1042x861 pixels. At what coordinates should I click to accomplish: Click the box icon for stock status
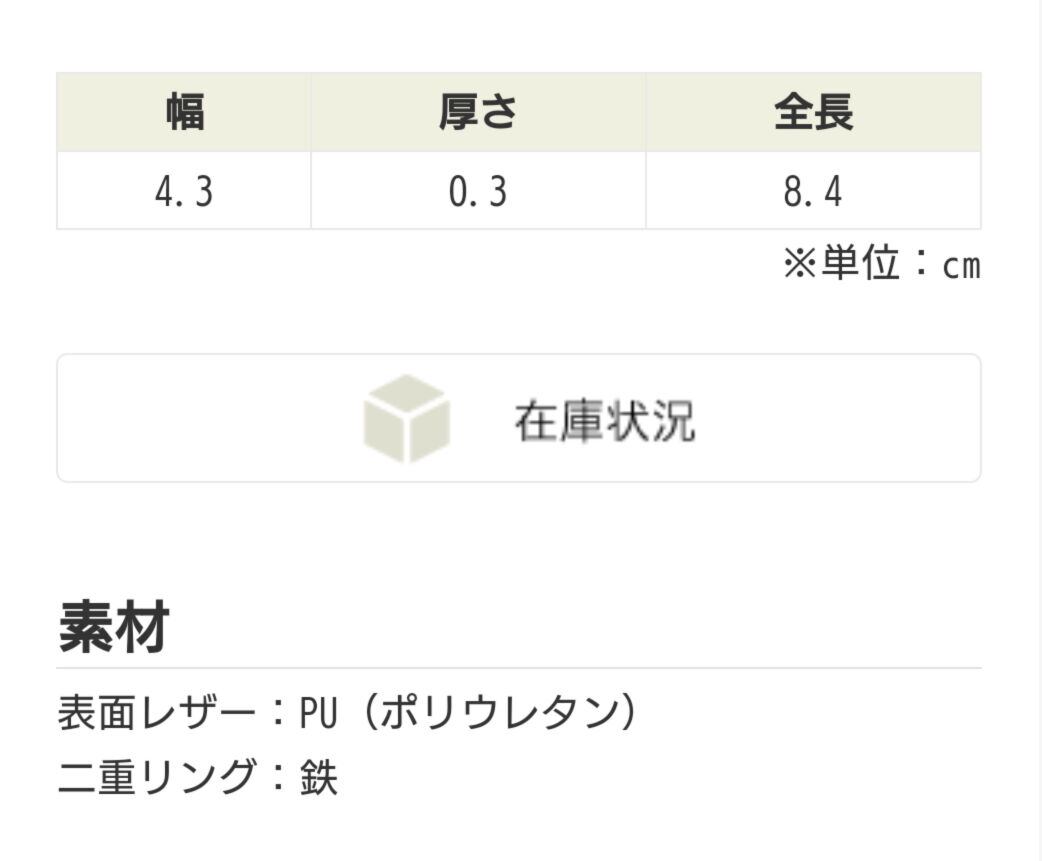point(406,419)
